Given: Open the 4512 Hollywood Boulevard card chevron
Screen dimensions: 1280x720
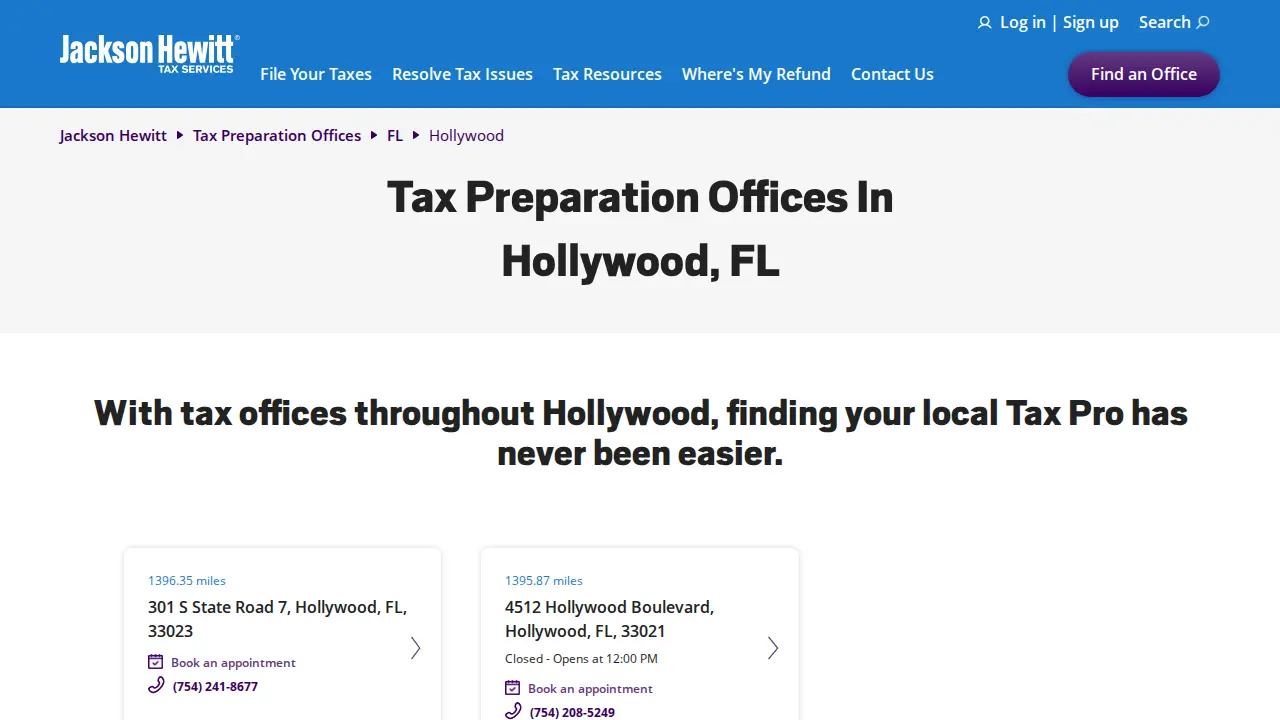Looking at the screenshot, I should (x=773, y=648).
